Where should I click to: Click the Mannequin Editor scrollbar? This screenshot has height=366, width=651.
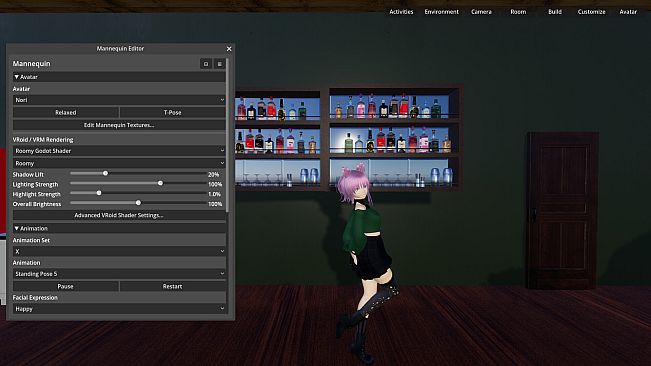[x=228, y=135]
